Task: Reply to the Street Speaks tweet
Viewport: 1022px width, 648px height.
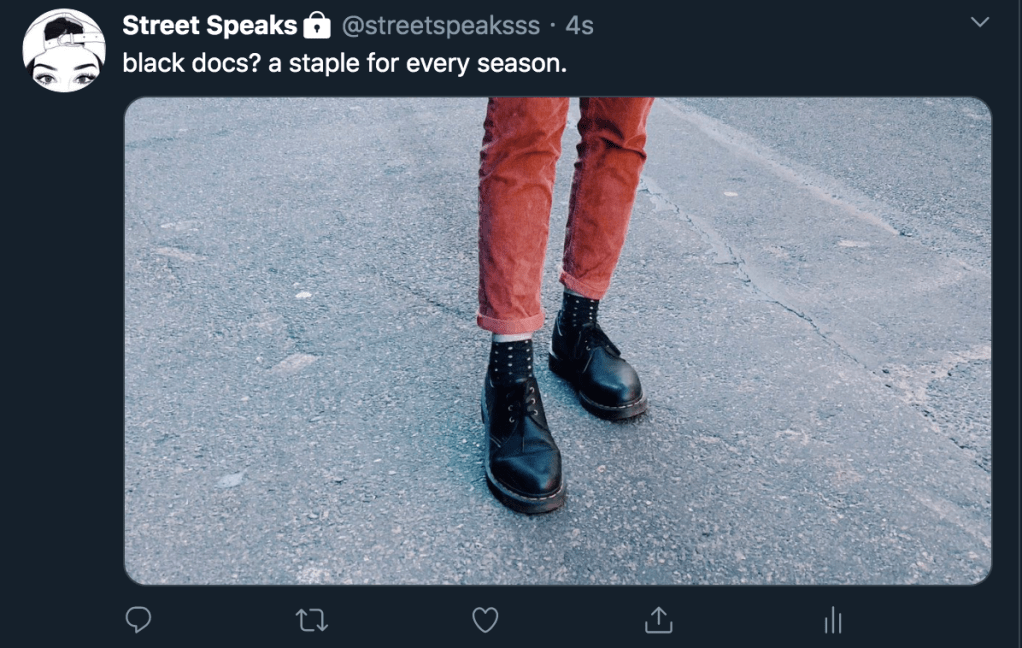Action: click(138, 620)
